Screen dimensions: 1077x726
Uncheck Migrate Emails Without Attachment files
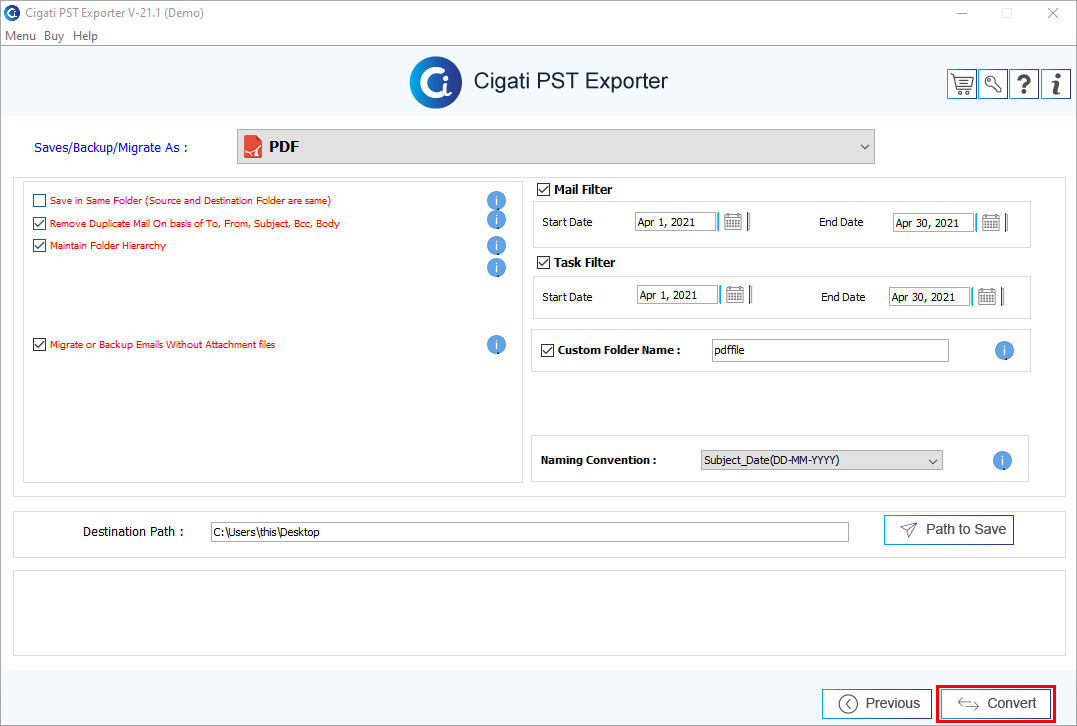click(x=39, y=344)
